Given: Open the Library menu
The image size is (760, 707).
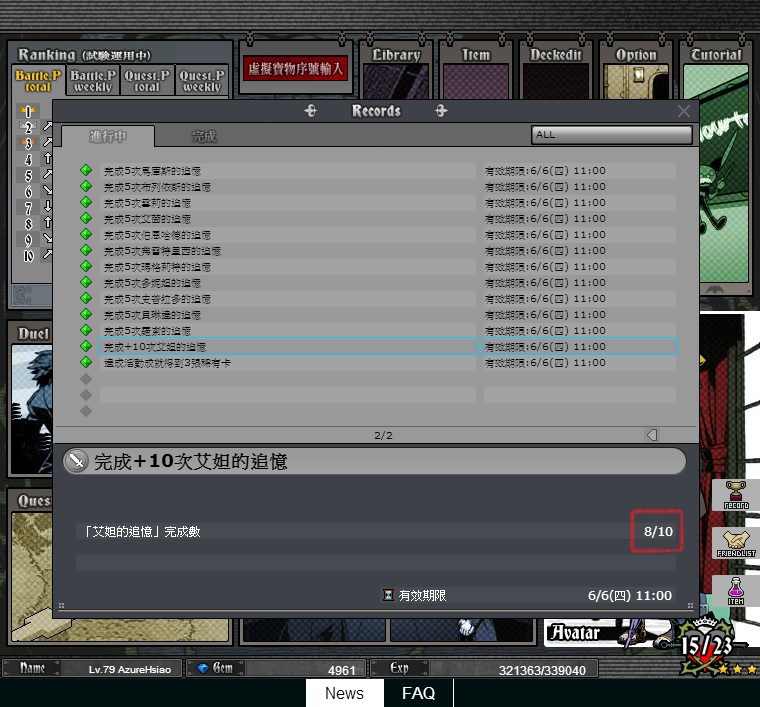Looking at the screenshot, I should [396, 70].
